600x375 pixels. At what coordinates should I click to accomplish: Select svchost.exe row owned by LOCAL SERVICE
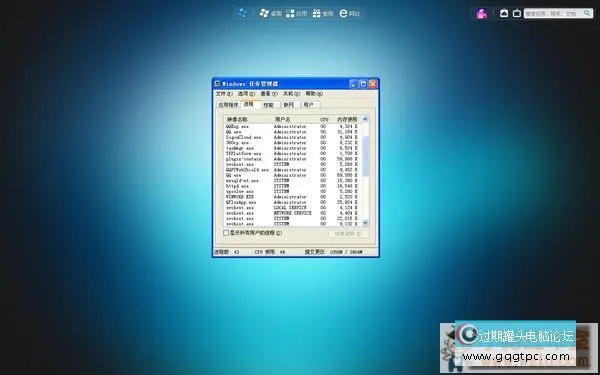(292, 207)
